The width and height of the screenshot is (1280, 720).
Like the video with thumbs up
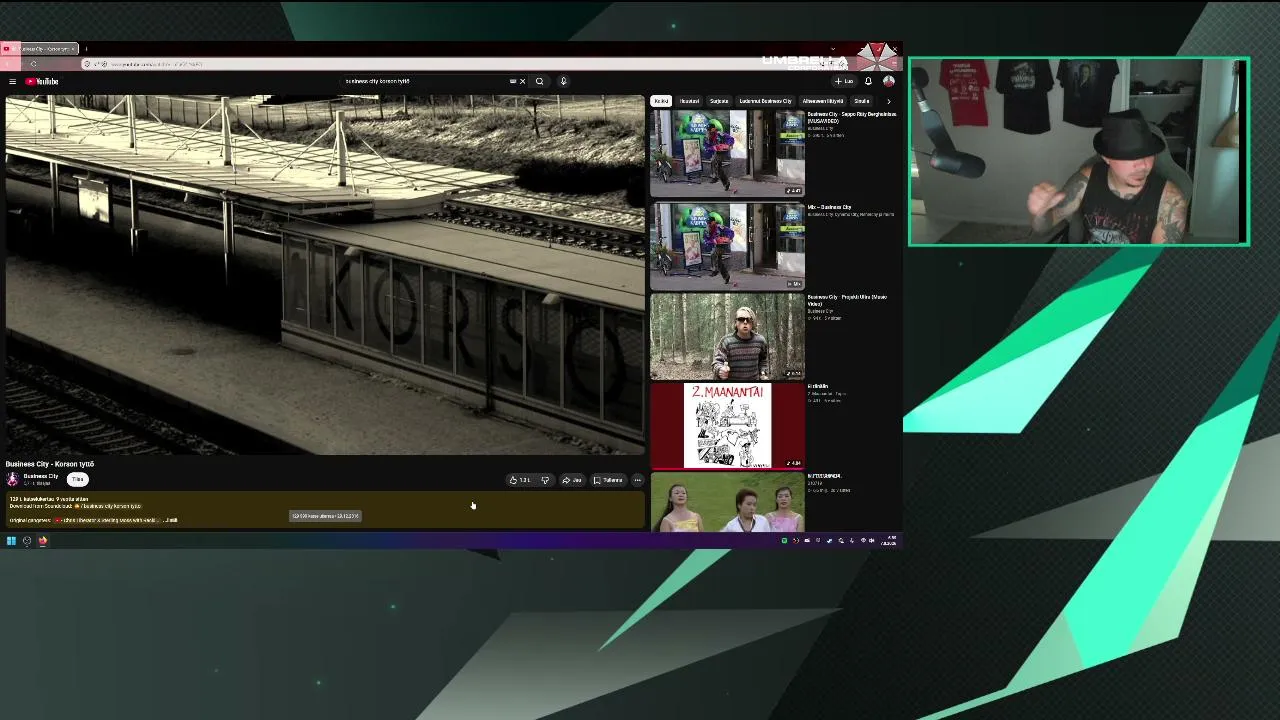[x=519, y=480]
